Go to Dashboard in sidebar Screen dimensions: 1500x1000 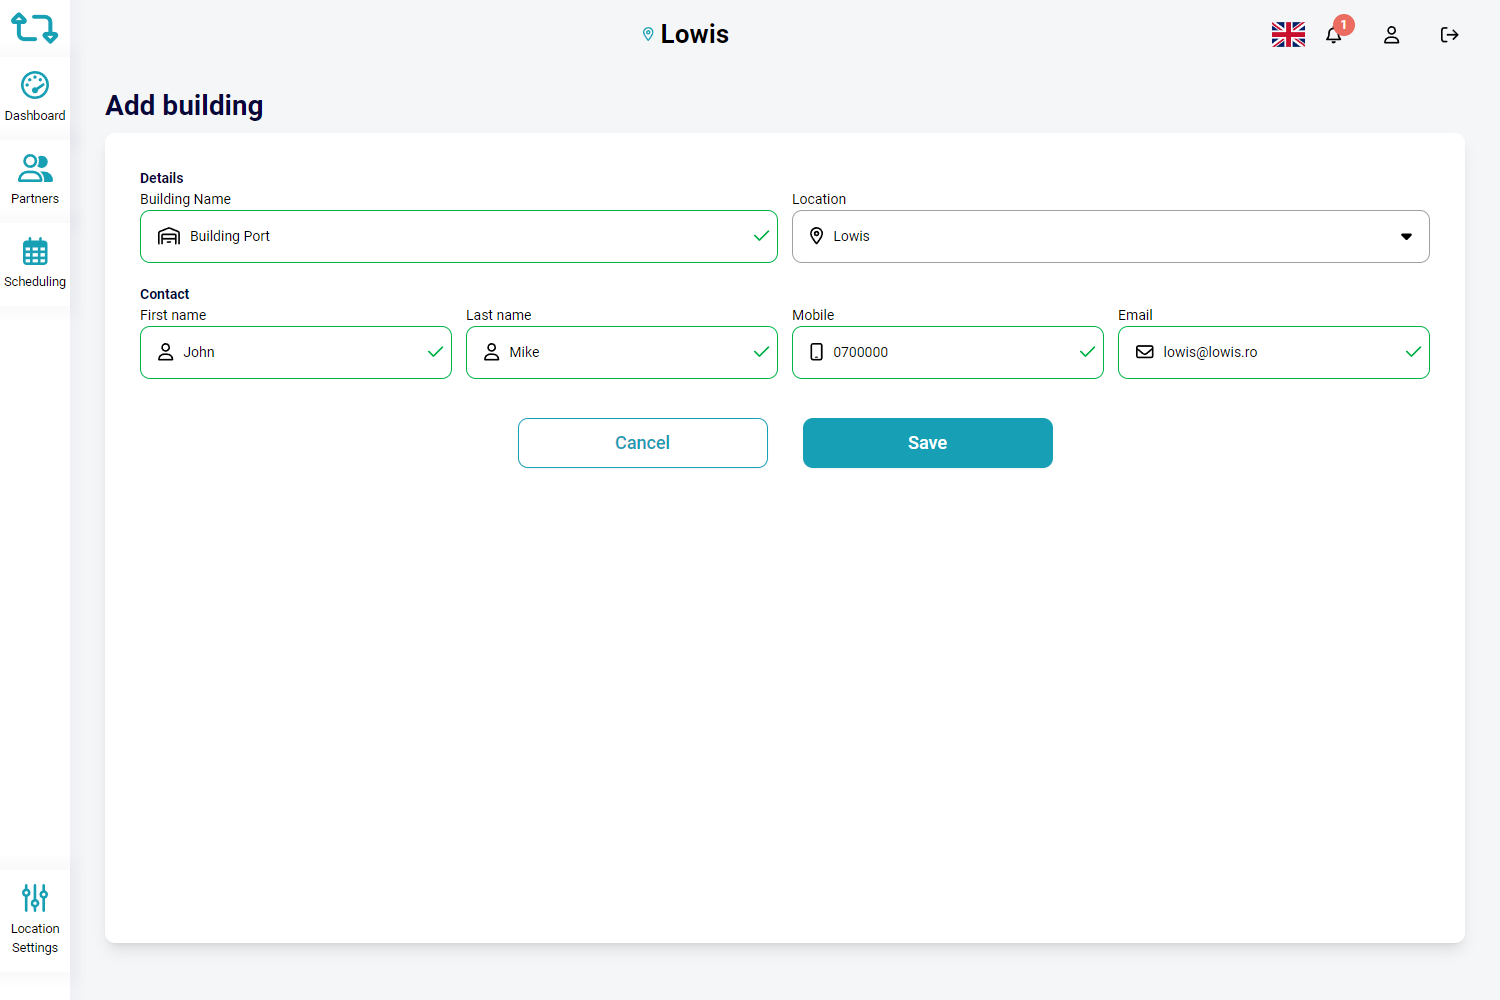coord(35,97)
